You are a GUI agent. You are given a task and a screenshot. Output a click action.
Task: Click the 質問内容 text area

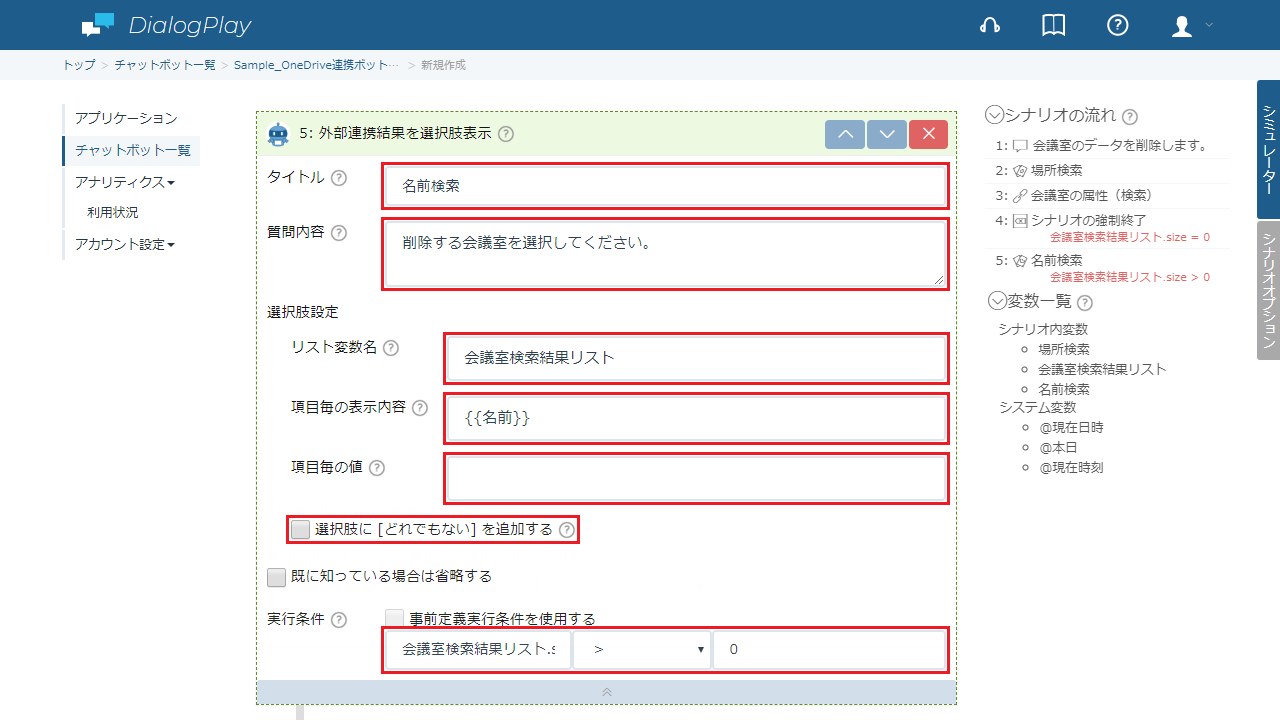tap(665, 254)
